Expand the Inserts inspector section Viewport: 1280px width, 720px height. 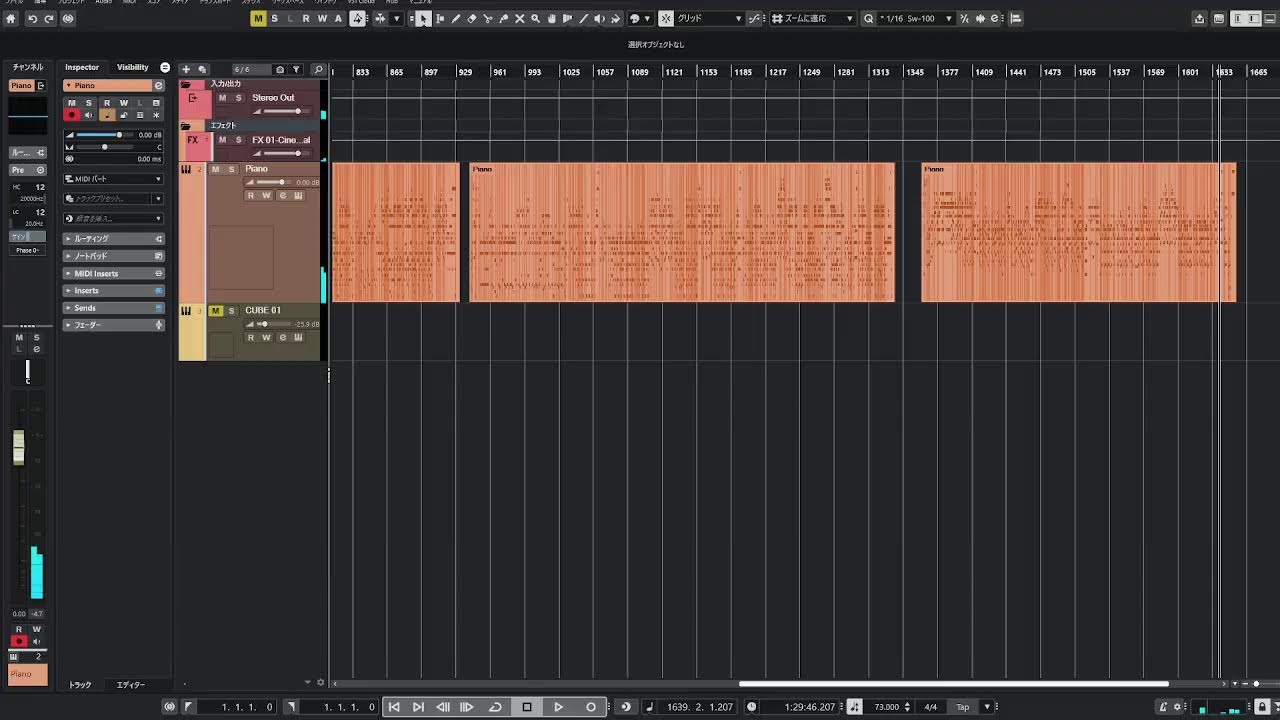coord(113,291)
